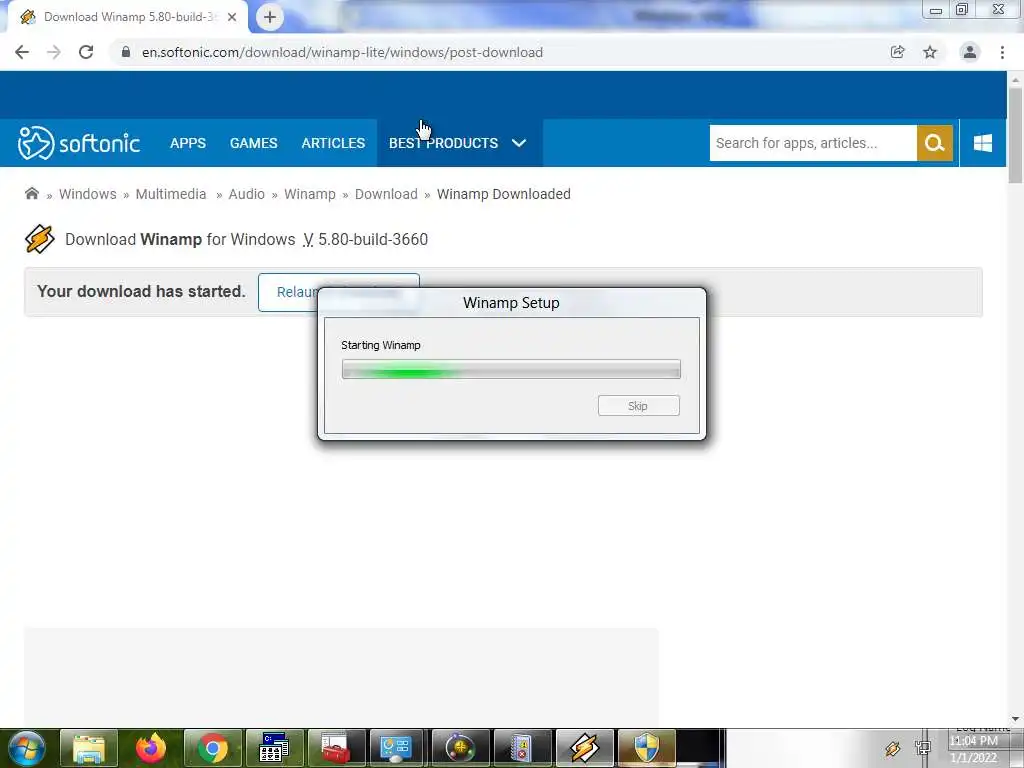This screenshot has width=1024, height=768.
Task: Open the APPS menu
Action: (188, 143)
